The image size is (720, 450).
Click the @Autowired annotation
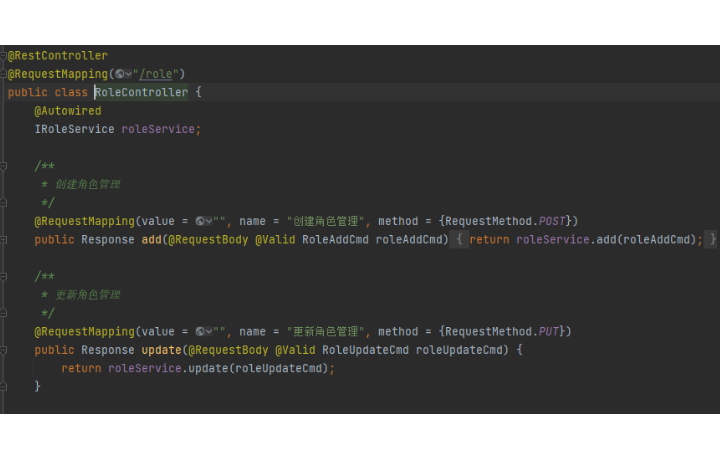point(68,111)
